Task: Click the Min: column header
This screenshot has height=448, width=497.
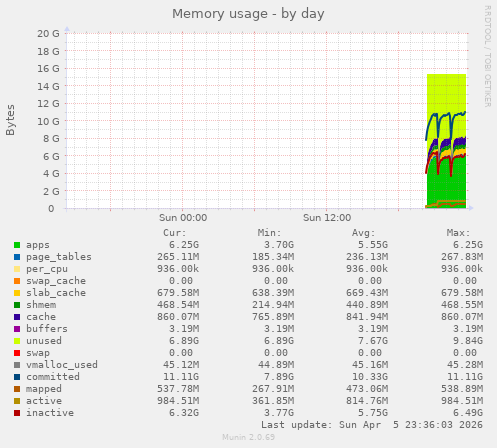Action: click(269, 233)
